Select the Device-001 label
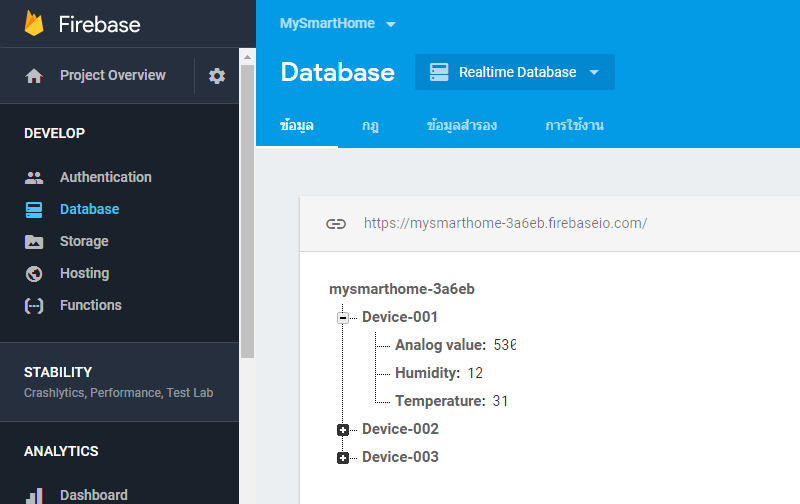 pos(399,317)
